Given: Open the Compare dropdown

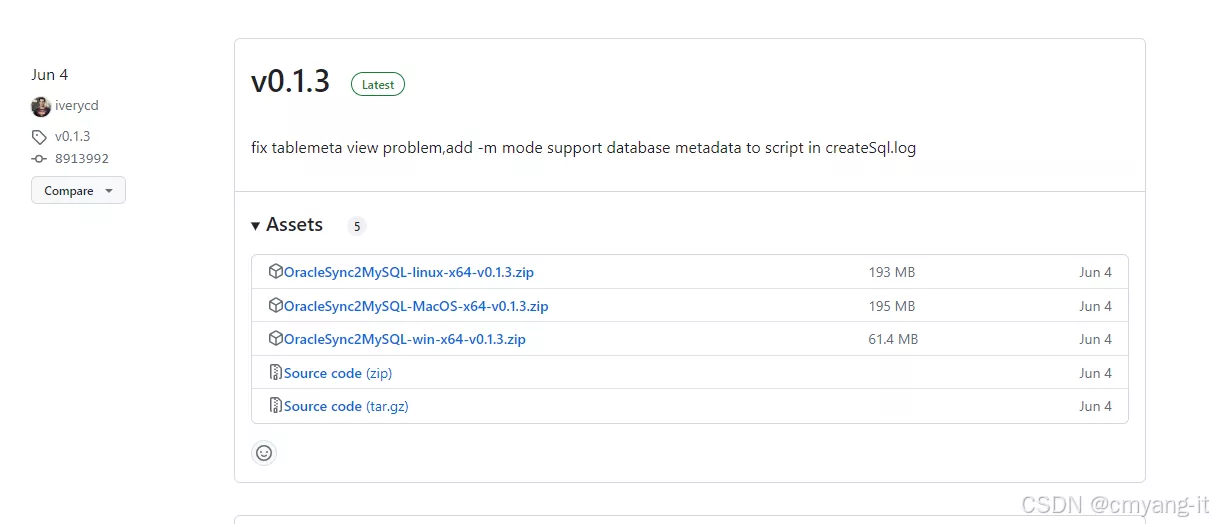Looking at the screenshot, I should 78,191.
